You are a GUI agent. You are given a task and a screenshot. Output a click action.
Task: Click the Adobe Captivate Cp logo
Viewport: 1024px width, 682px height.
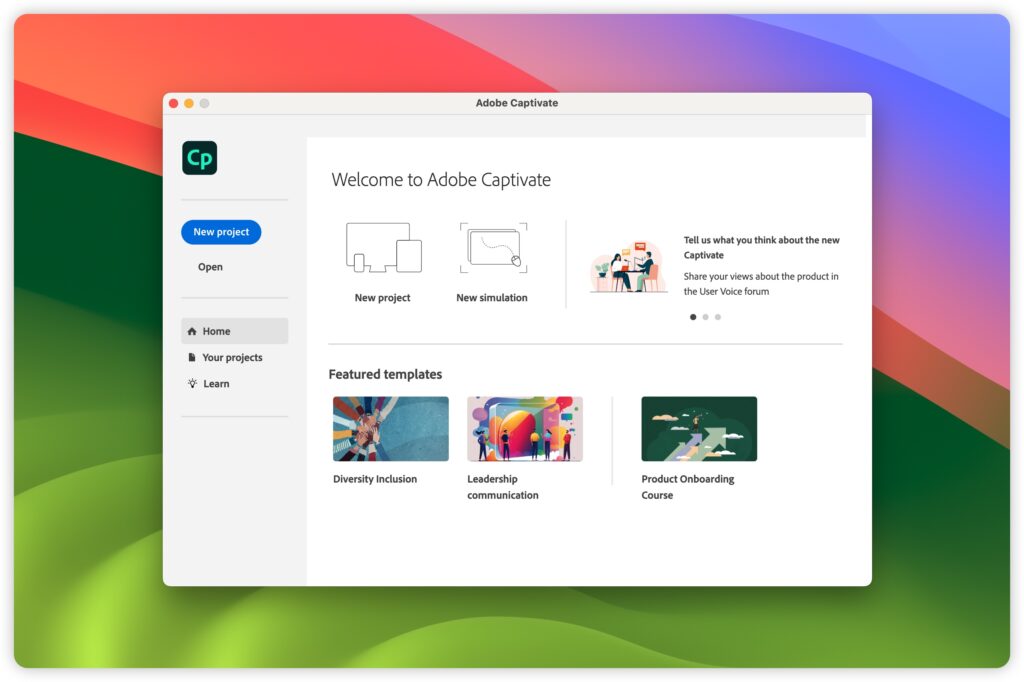199,157
